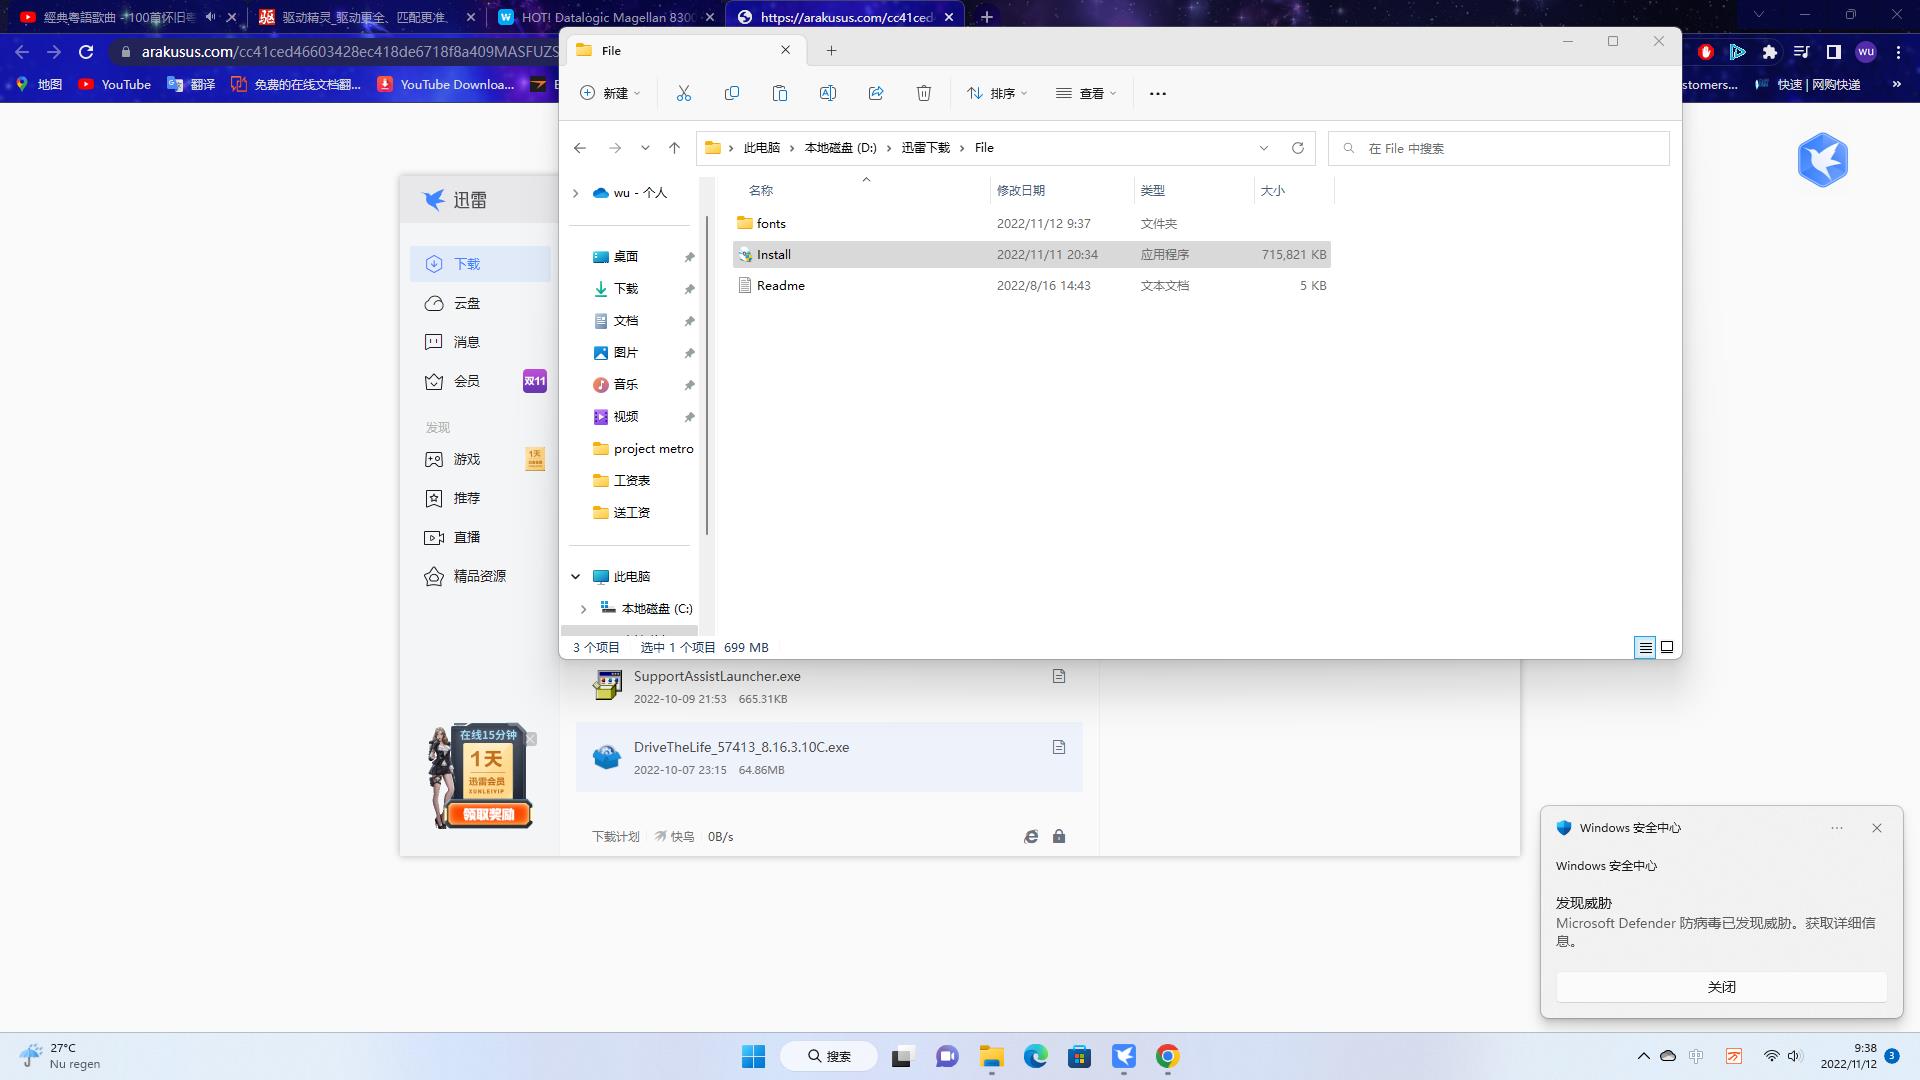Click the Copy icon in Explorer toolbar
The width and height of the screenshot is (1920, 1080).
(732, 93)
